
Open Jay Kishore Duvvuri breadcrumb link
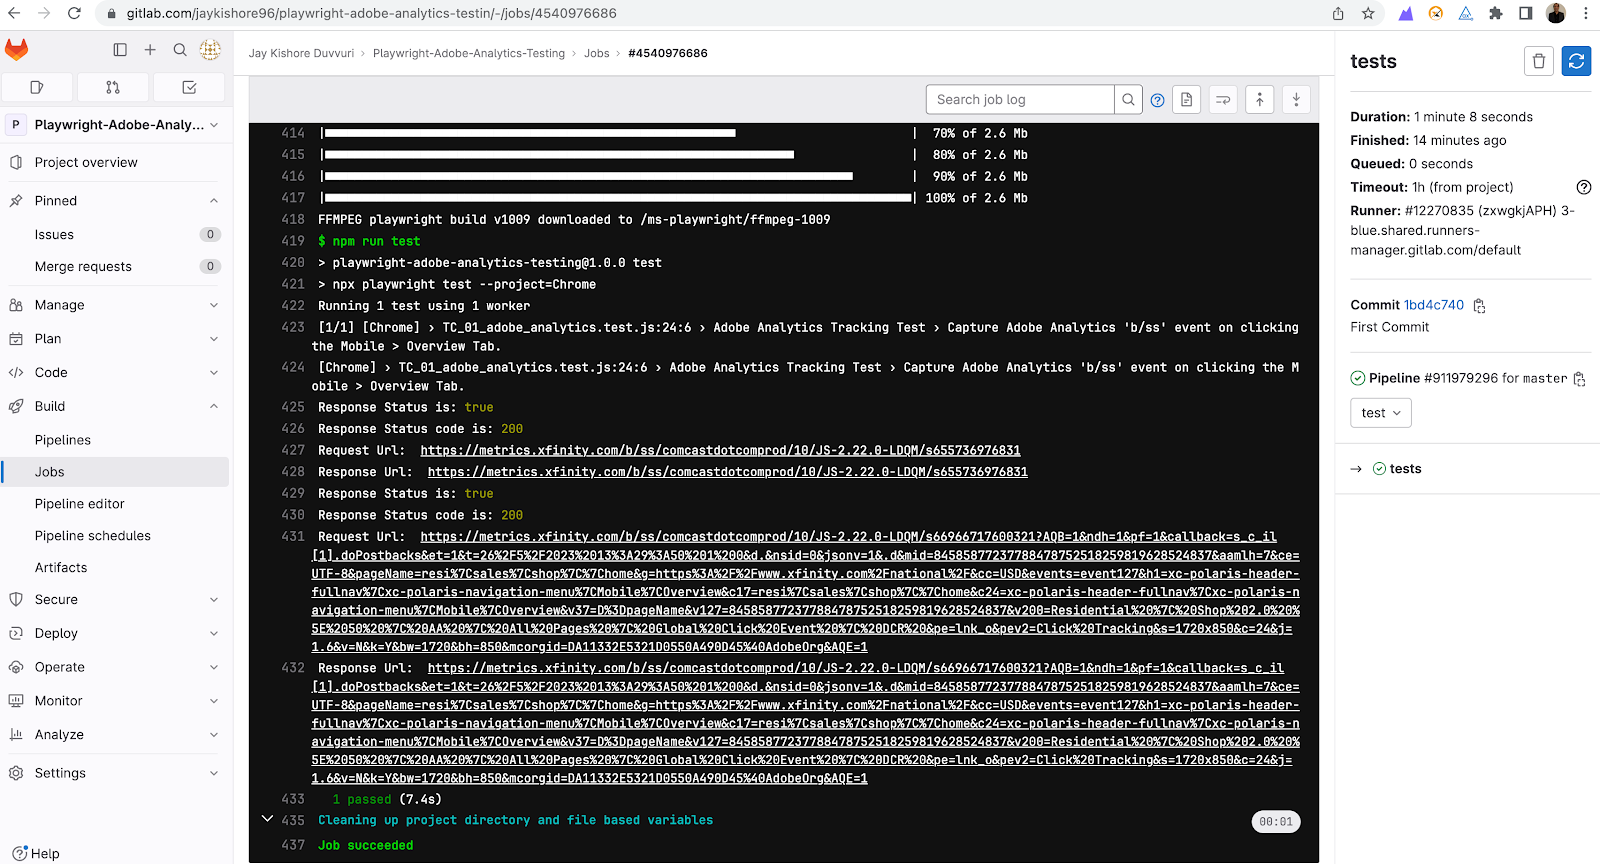(301, 54)
